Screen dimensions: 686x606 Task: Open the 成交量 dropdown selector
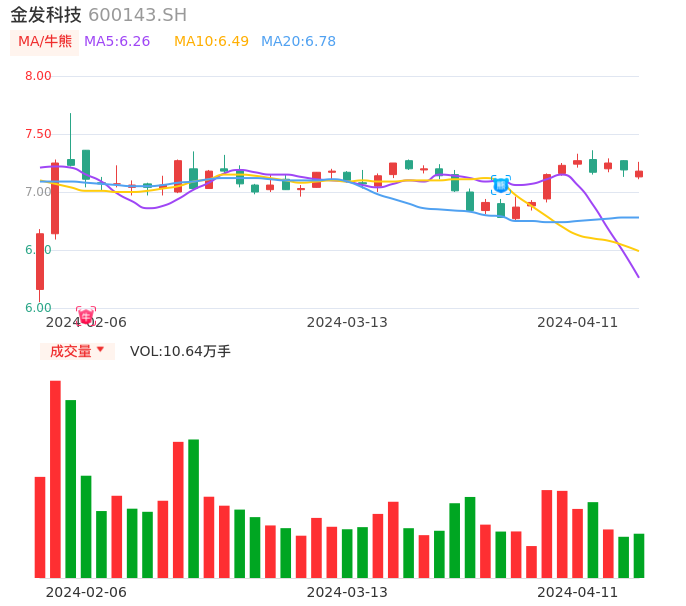coord(77,351)
